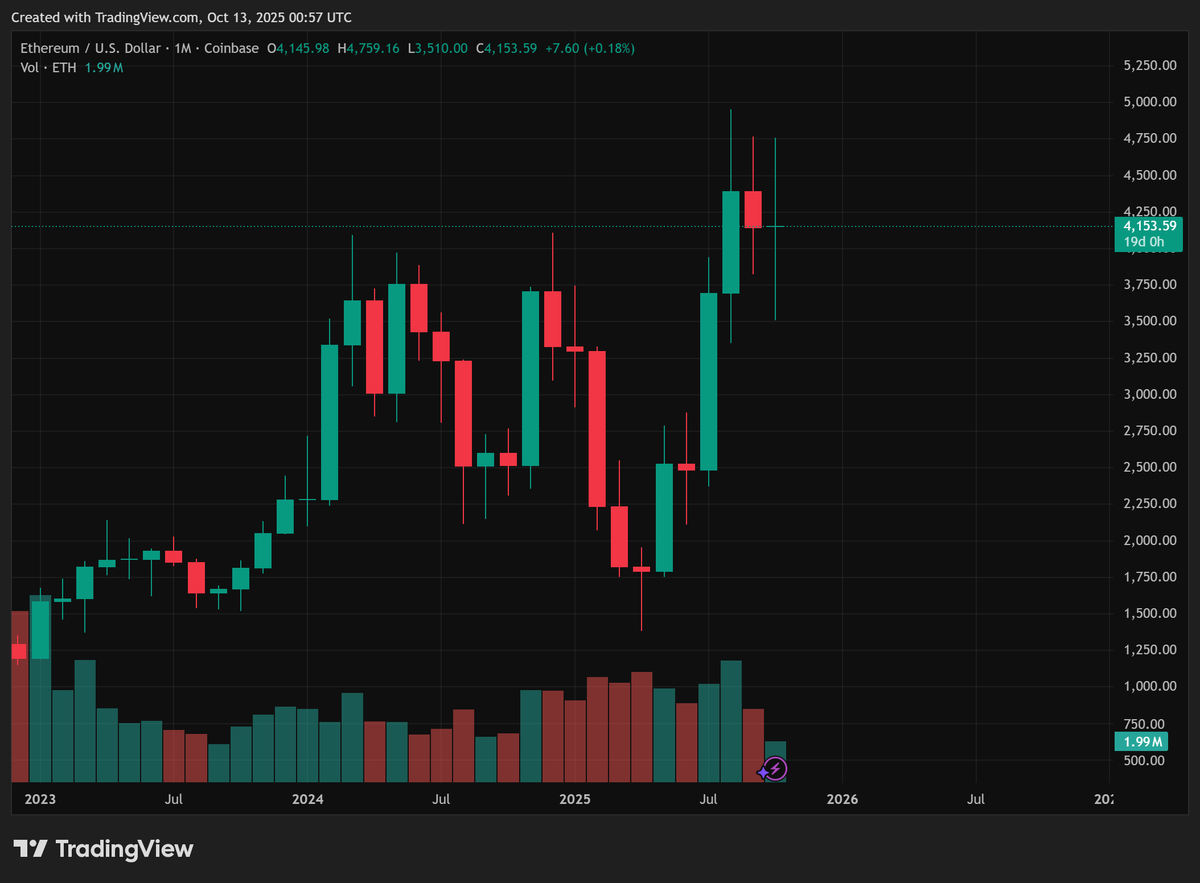1200x883 pixels.
Task: Click the TradingView wordmark at the bottom
Action: tap(124, 849)
